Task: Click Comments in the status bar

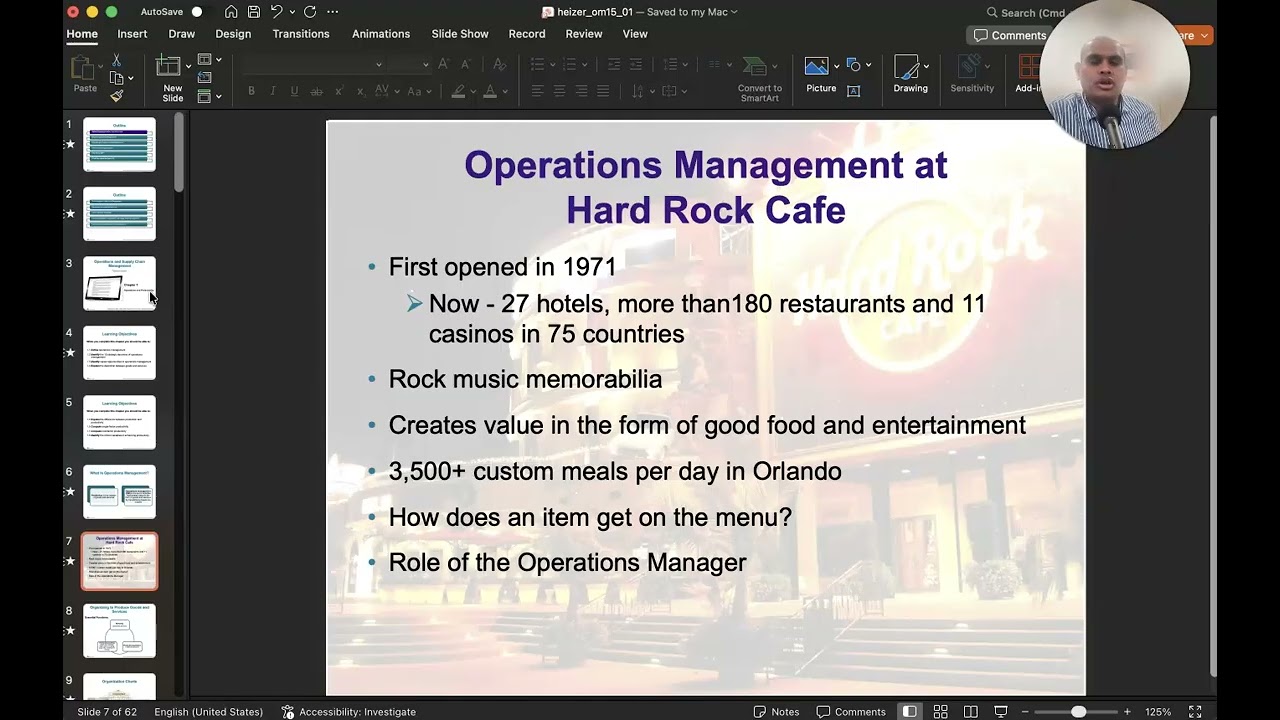Action: click(851, 712)
